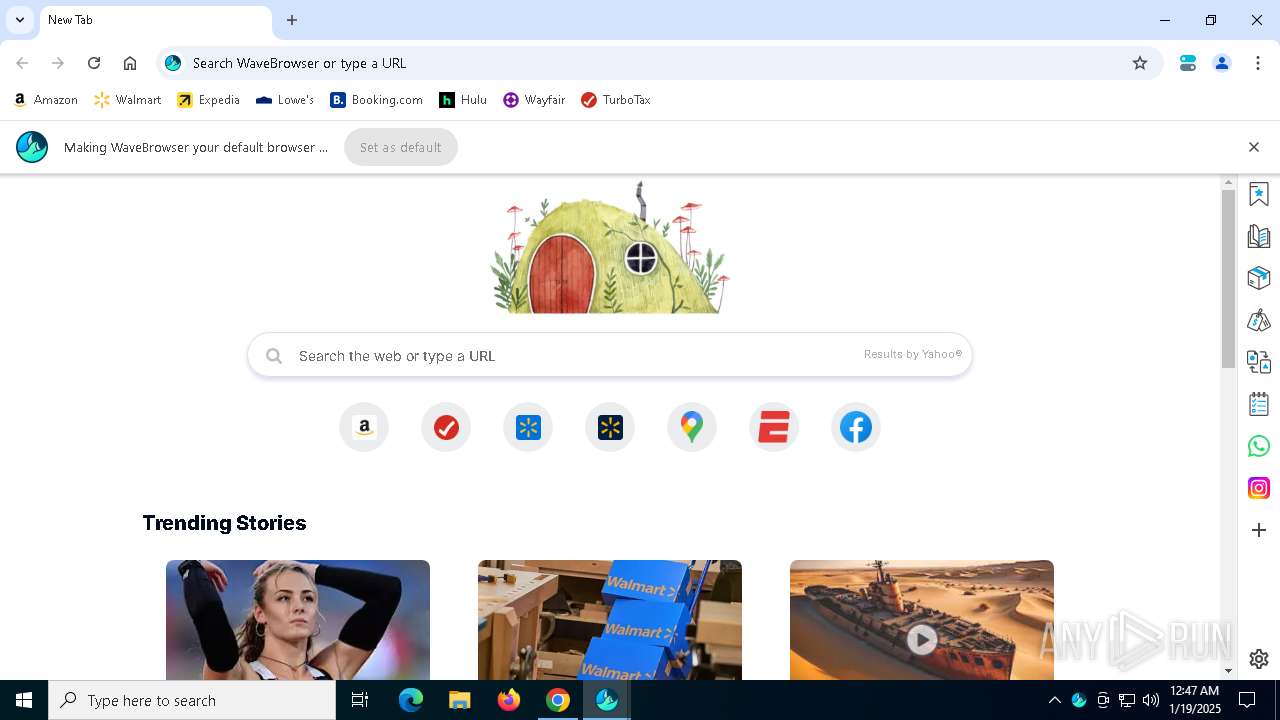Open the Lowe's bookmark
The width and height of the screenshot is (1280, 720).
tap(285, 100)
